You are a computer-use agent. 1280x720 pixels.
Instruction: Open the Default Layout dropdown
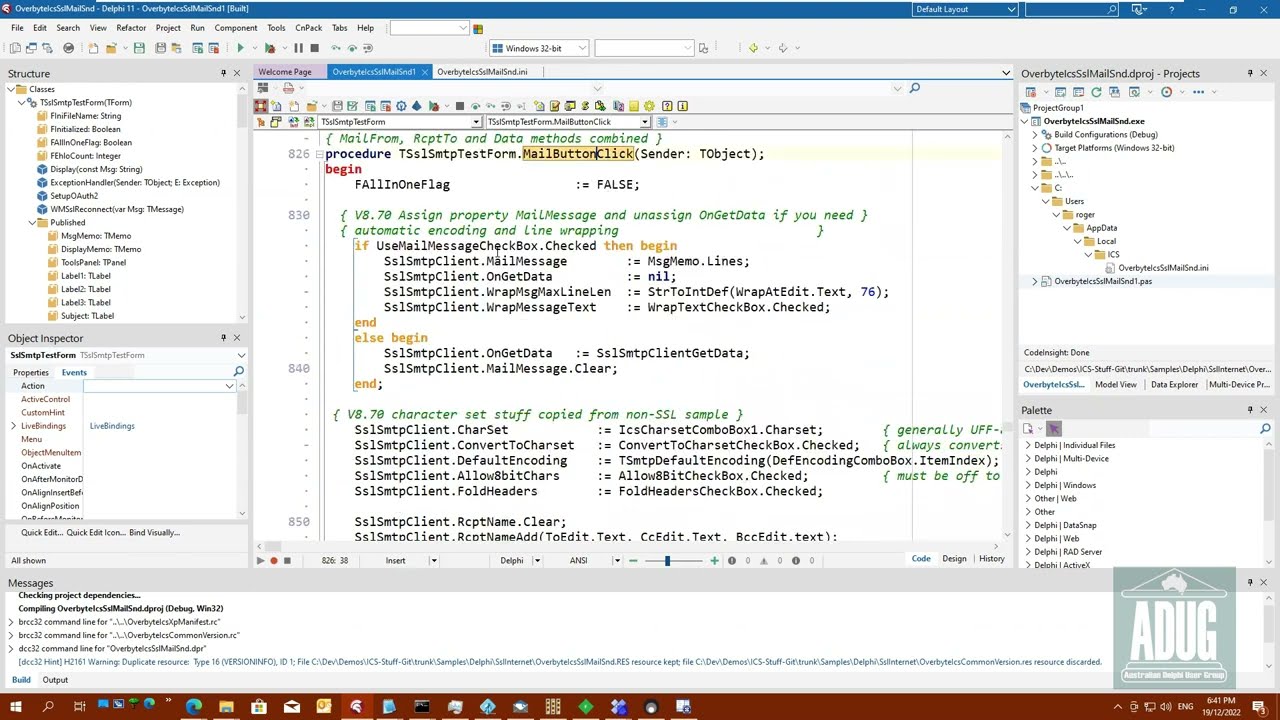[1011, 9]
